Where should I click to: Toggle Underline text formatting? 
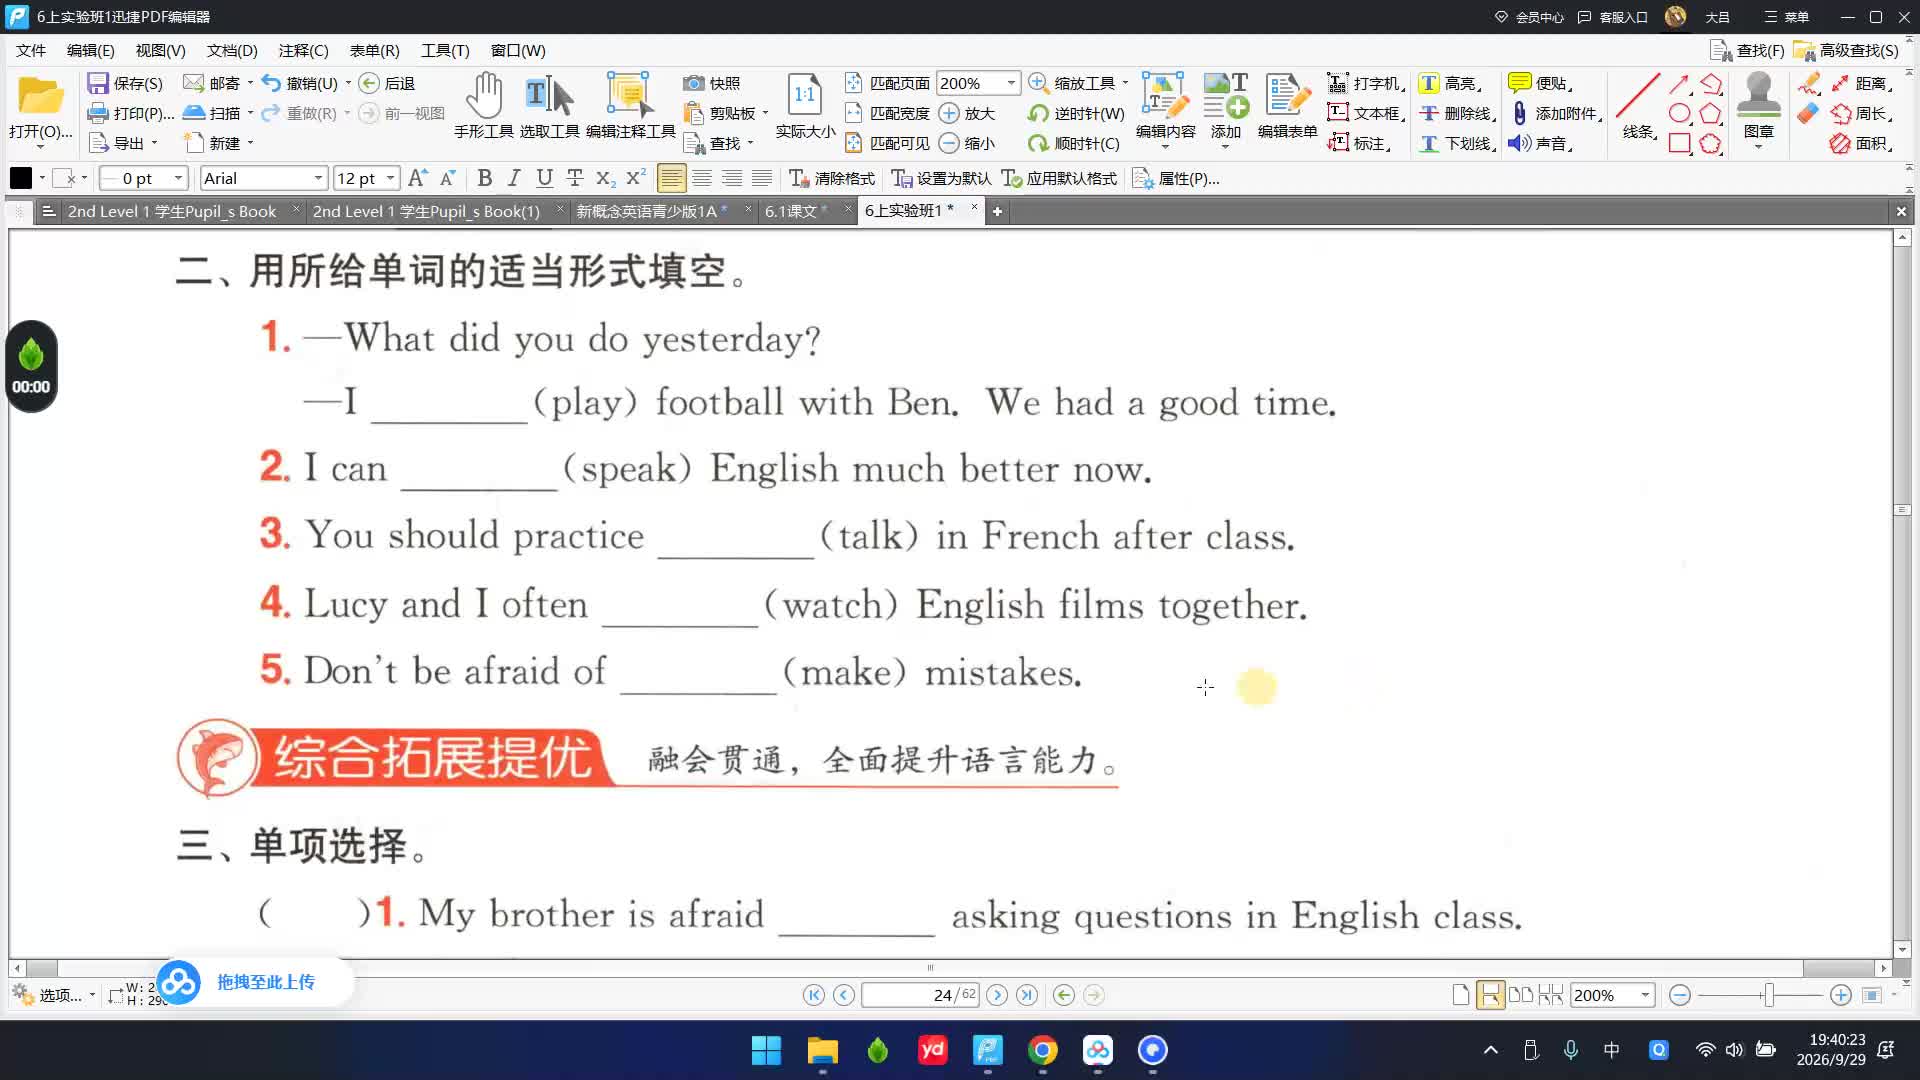tap(544, 178)
